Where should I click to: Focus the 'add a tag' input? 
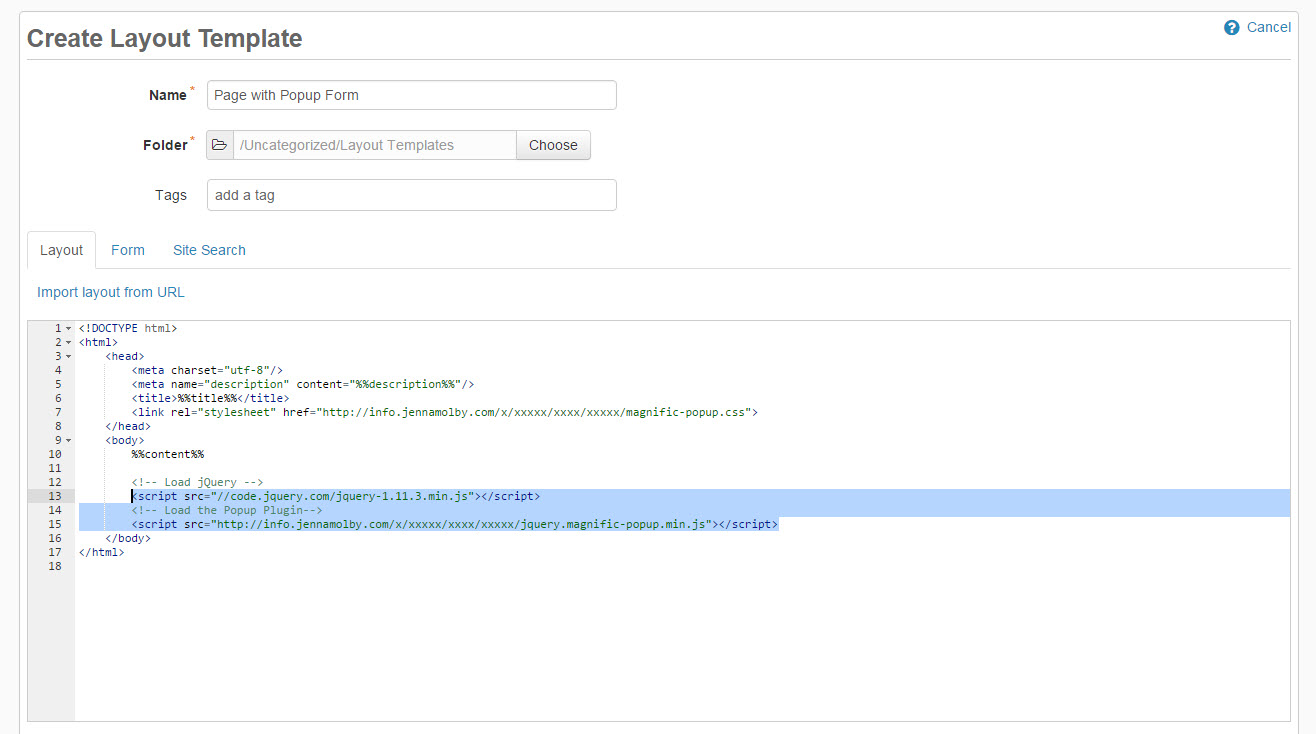[411, 195]
